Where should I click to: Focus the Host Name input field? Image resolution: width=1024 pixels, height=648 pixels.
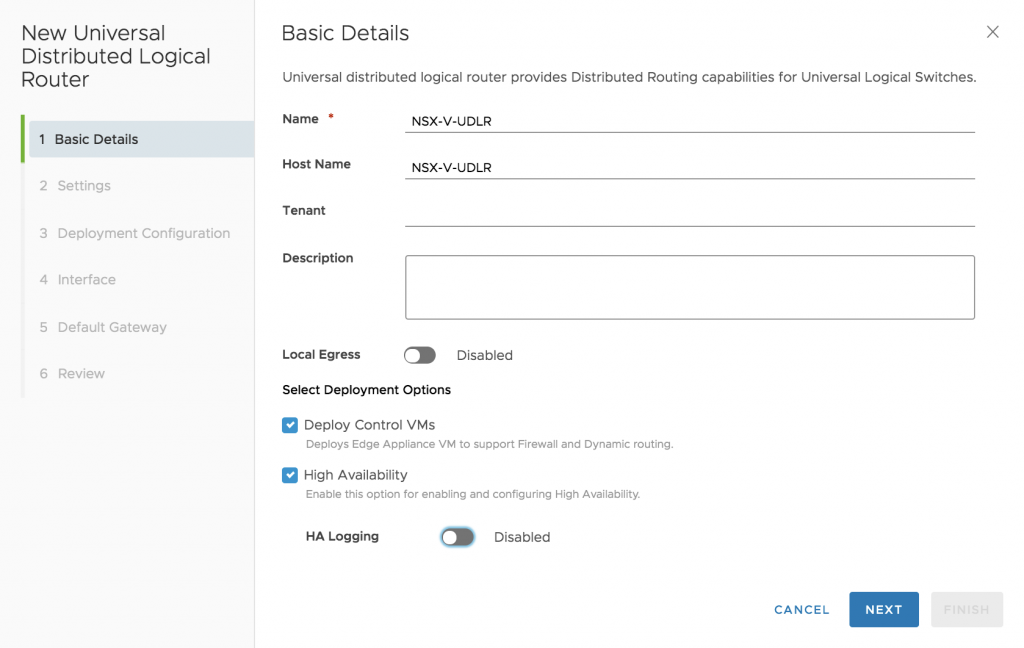[690, 167]
